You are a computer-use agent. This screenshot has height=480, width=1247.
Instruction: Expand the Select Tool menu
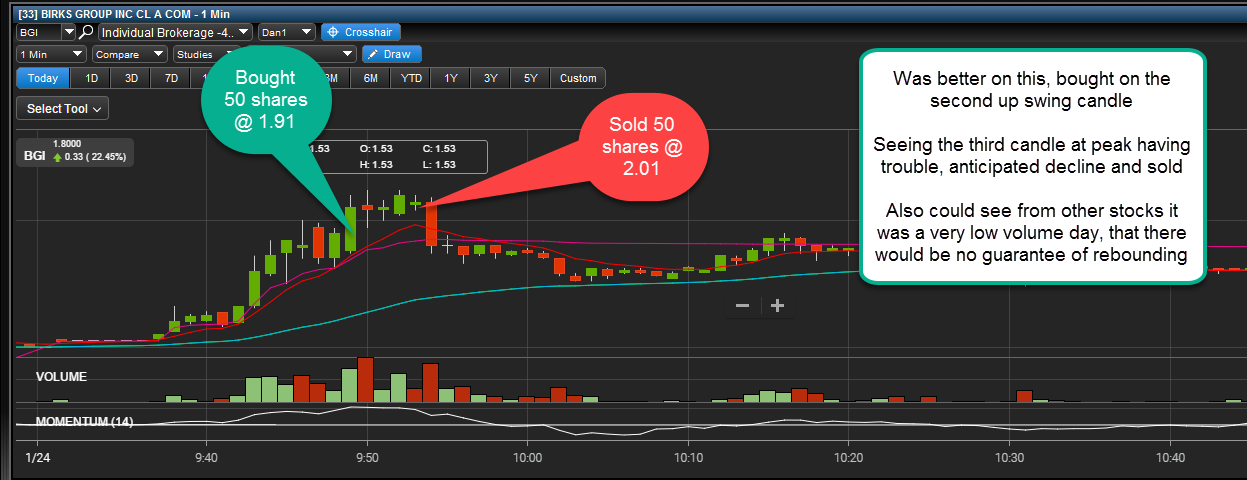point(62,108)
